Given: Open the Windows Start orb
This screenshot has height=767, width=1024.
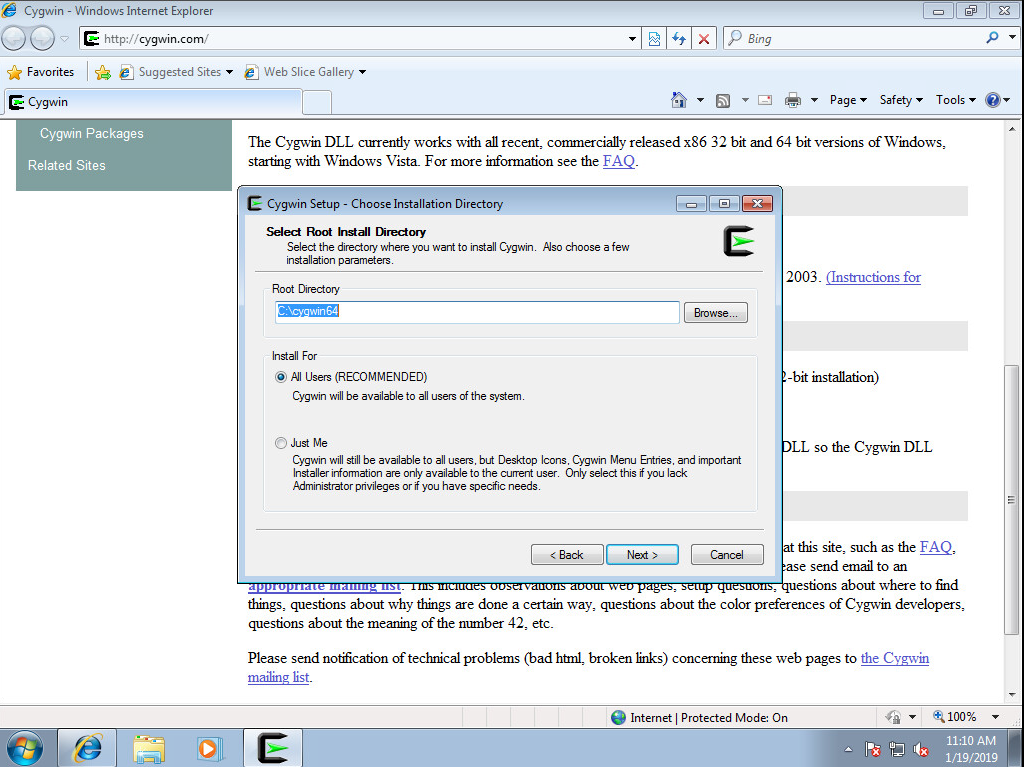Looking at the screenshot, I should click(25, 748).
